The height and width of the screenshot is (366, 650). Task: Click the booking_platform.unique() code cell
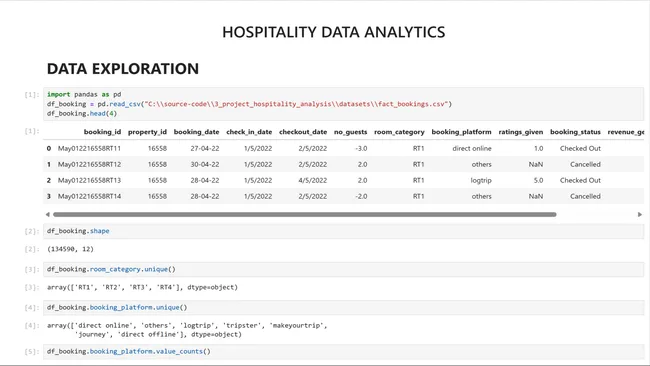343,307
